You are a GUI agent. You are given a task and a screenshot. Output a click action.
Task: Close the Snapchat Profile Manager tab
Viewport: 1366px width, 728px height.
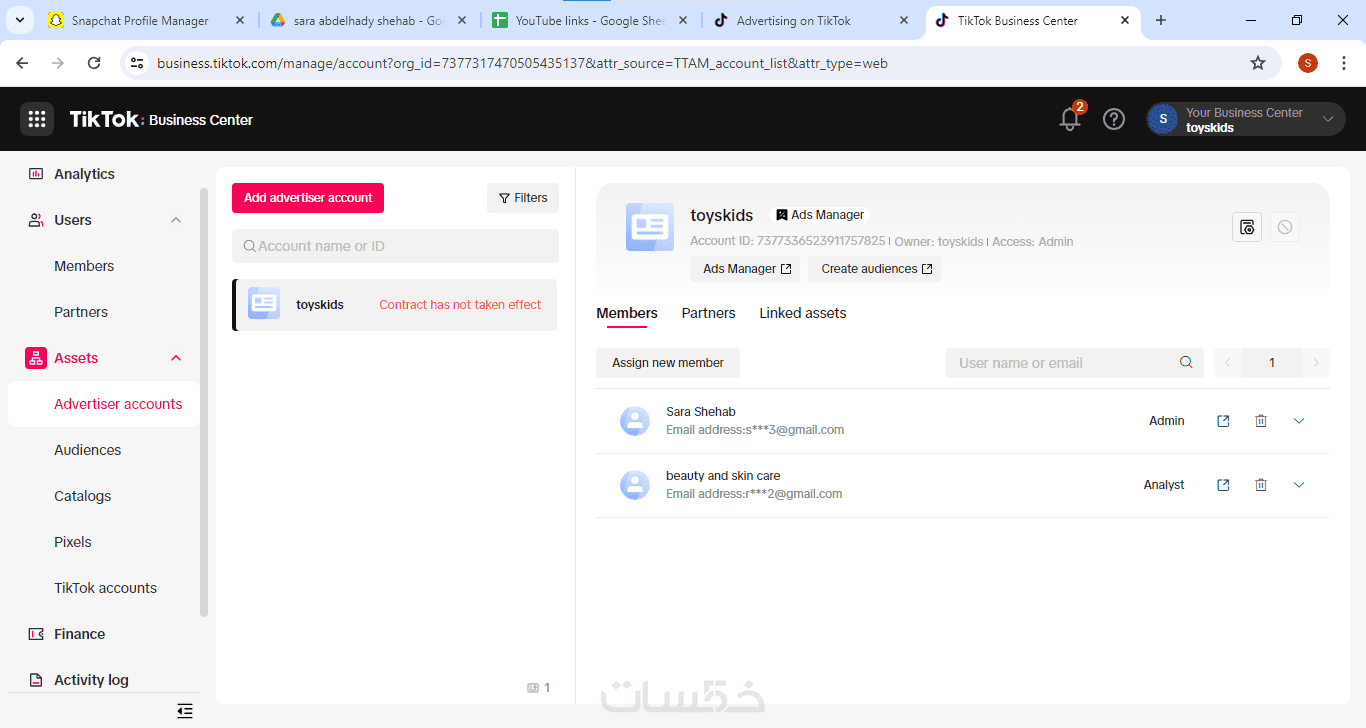[240, 20]
